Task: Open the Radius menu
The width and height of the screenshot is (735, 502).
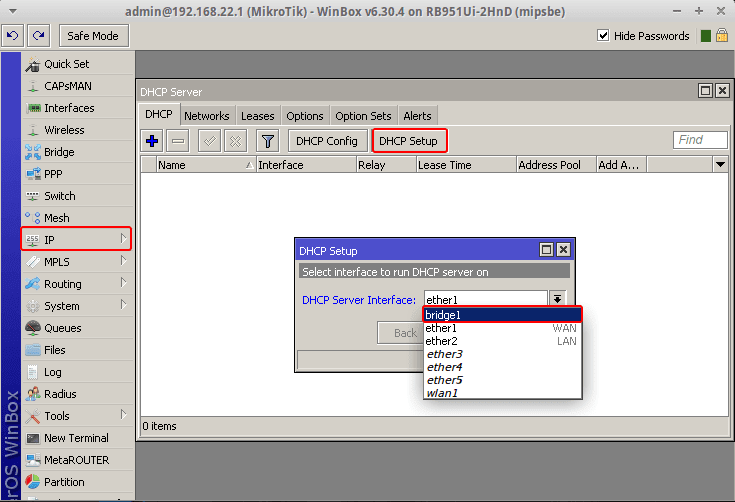Action: pyautogui.click(x=77, y=394)
